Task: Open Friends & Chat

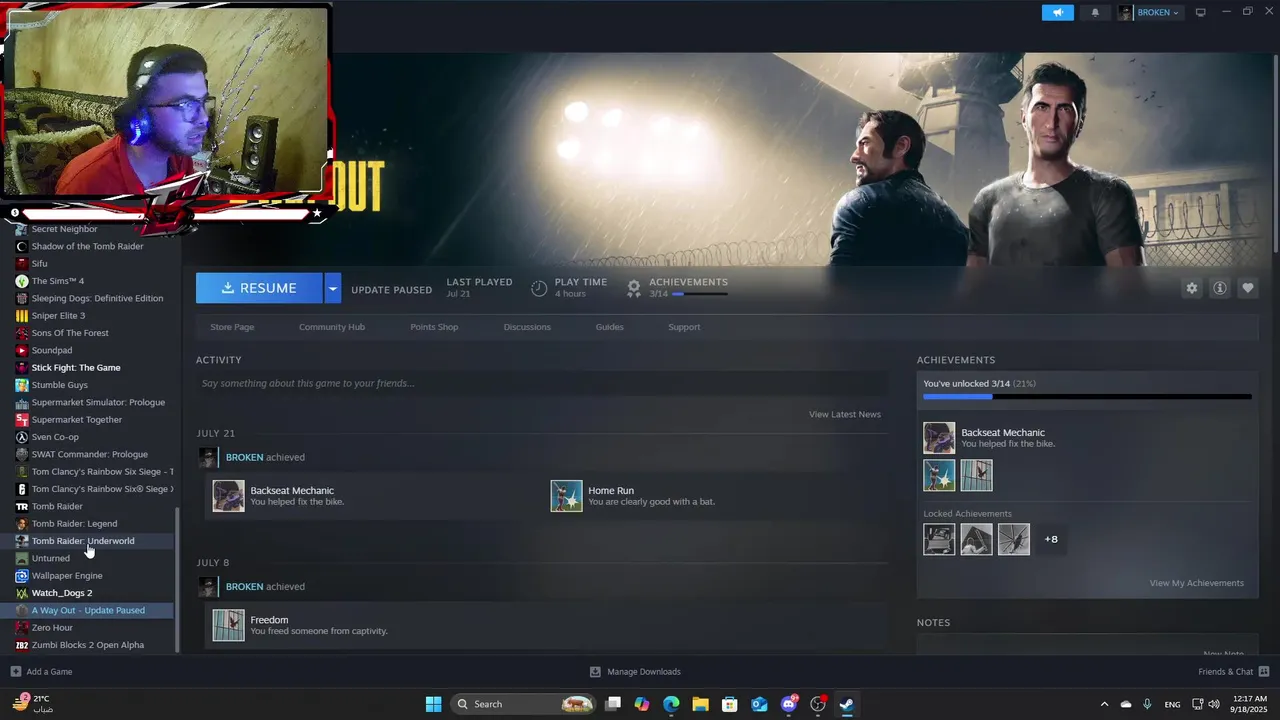Action: pyautogui.click(x=1234, y=672)
